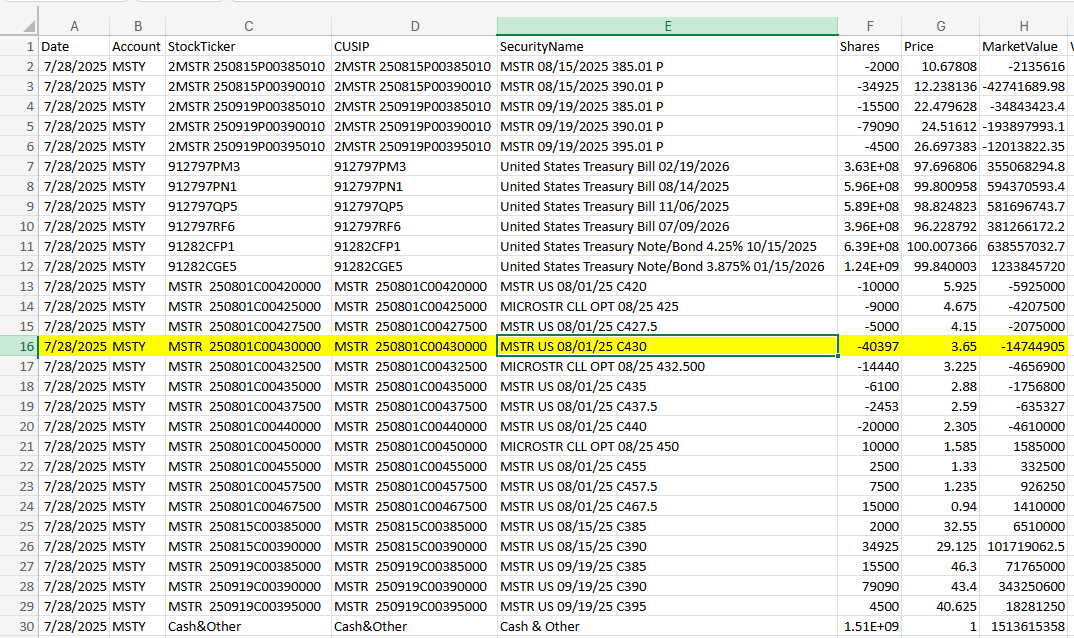
Task: Select column B header
Action: 138,26
